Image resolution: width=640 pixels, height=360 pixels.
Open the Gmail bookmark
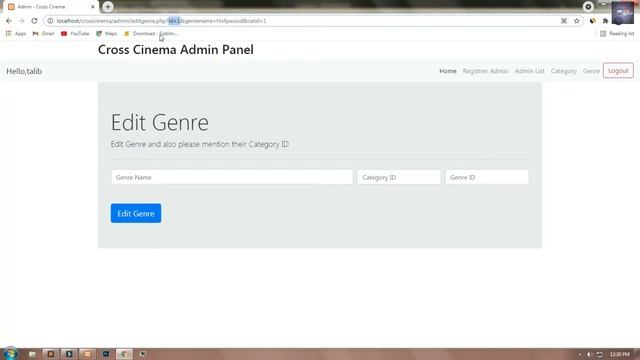point(43,33)
